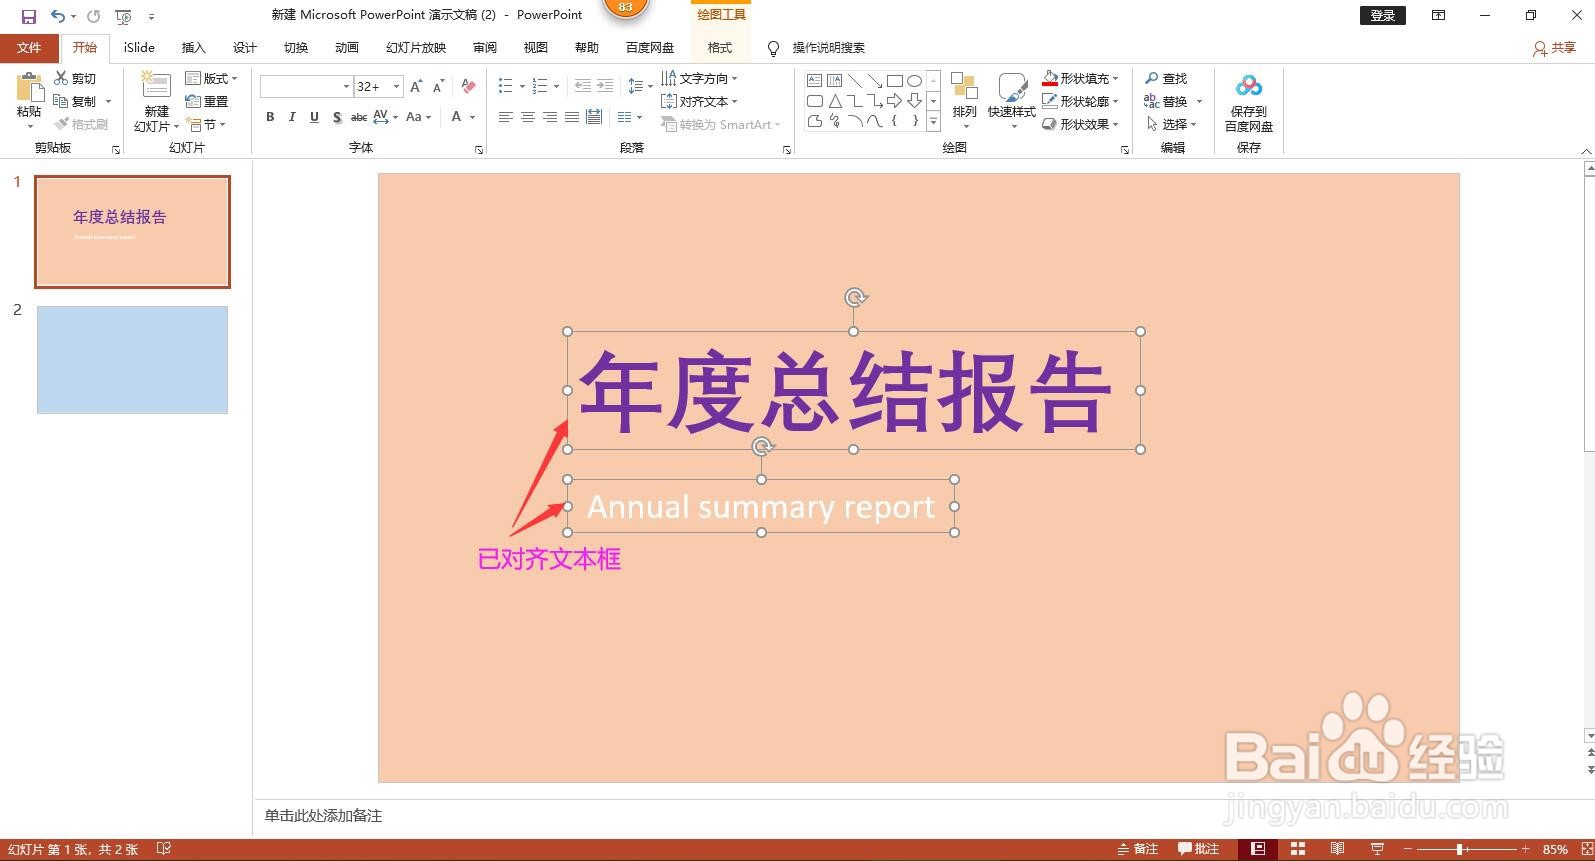Switch to Slide Sorter view icon
Screen dimensions: 1595x861
click(x=1298, y=849)
